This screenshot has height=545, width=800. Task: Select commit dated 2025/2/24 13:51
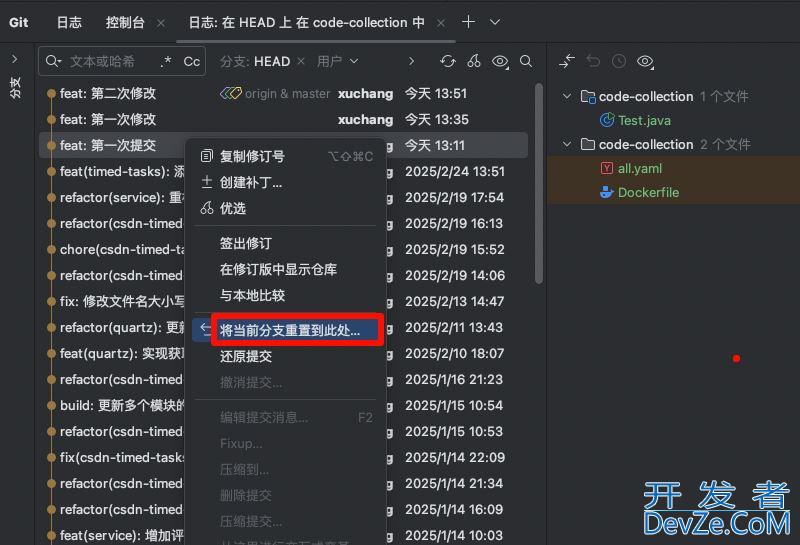(x=283, y=171)
